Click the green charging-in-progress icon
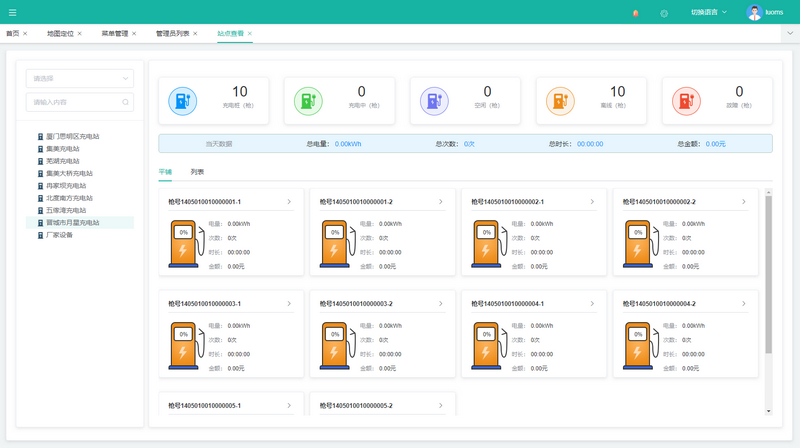 (x=308, y=101)
